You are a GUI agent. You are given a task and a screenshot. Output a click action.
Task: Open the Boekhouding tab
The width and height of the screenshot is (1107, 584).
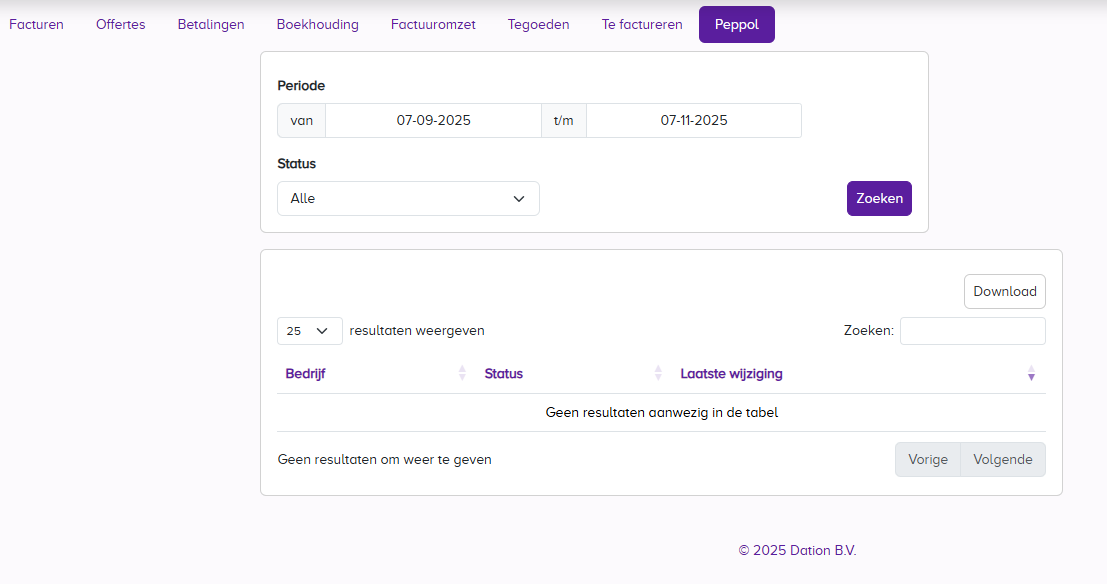click(x=318, y=25)
